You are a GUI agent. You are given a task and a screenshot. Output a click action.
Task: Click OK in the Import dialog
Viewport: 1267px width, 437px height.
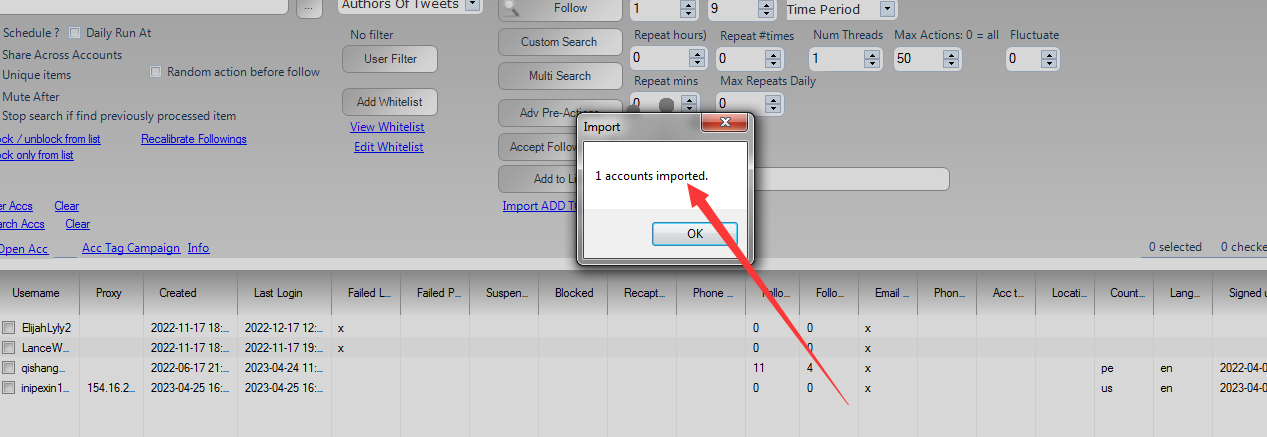click(x=694, y=233)
